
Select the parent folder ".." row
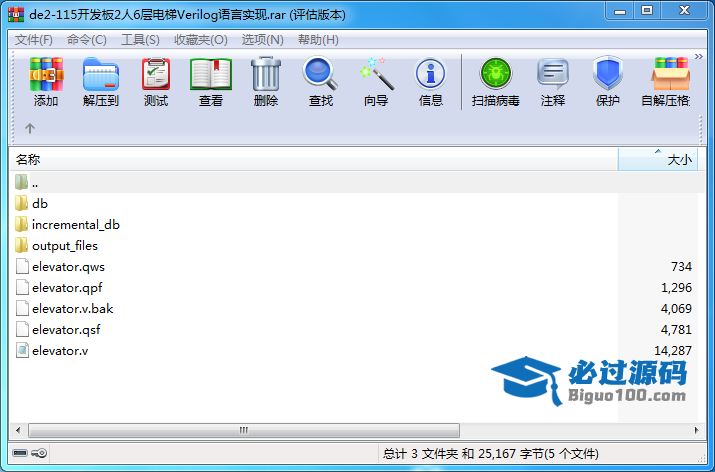[x=357, y=183]
